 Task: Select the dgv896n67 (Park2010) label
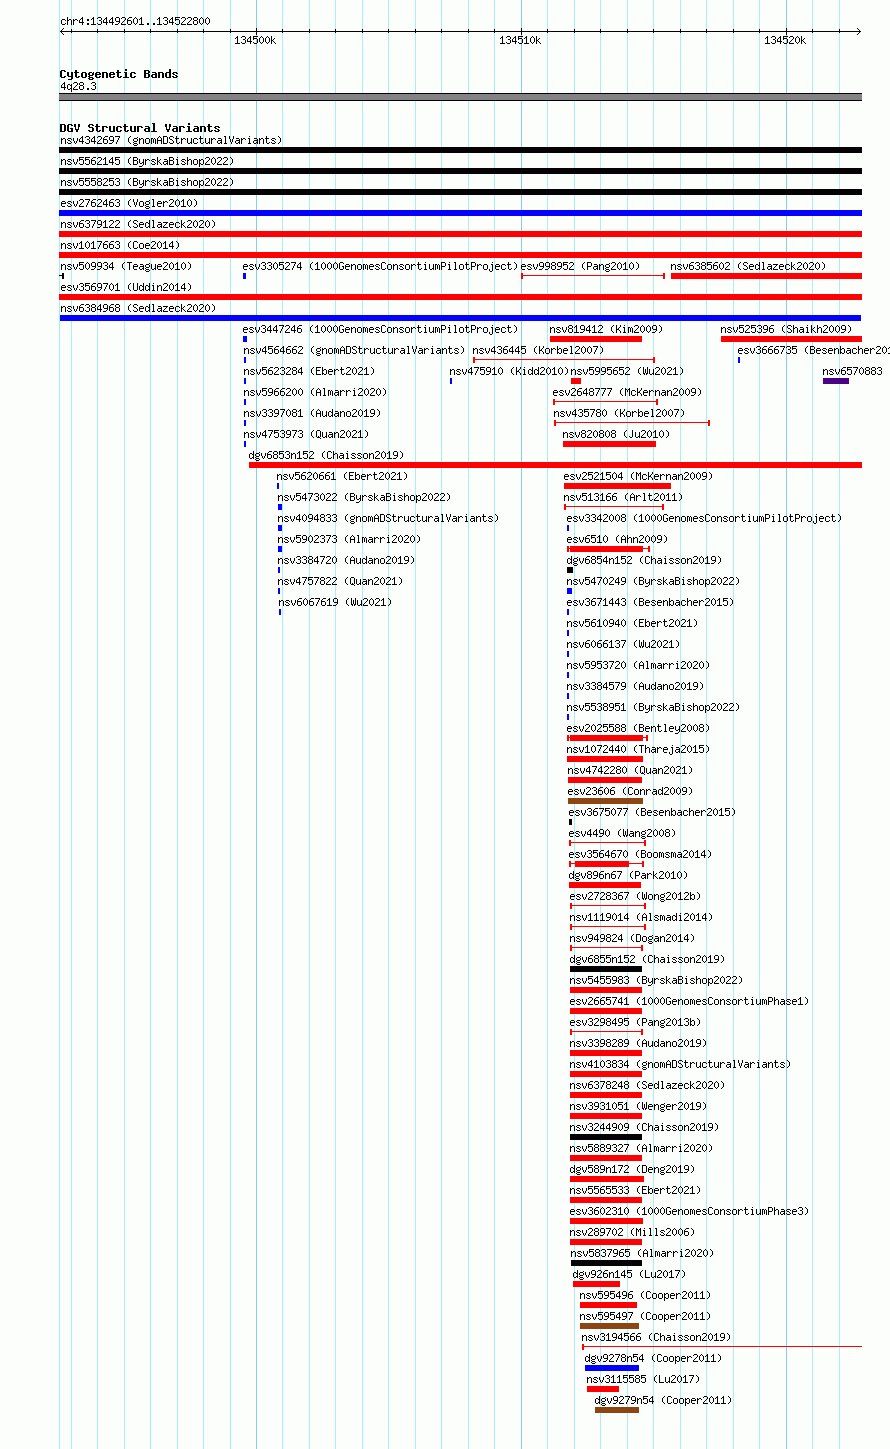coord(628,876)
